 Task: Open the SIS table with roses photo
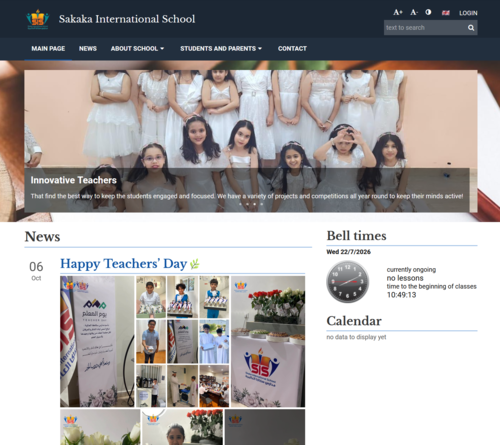point(268,341)
